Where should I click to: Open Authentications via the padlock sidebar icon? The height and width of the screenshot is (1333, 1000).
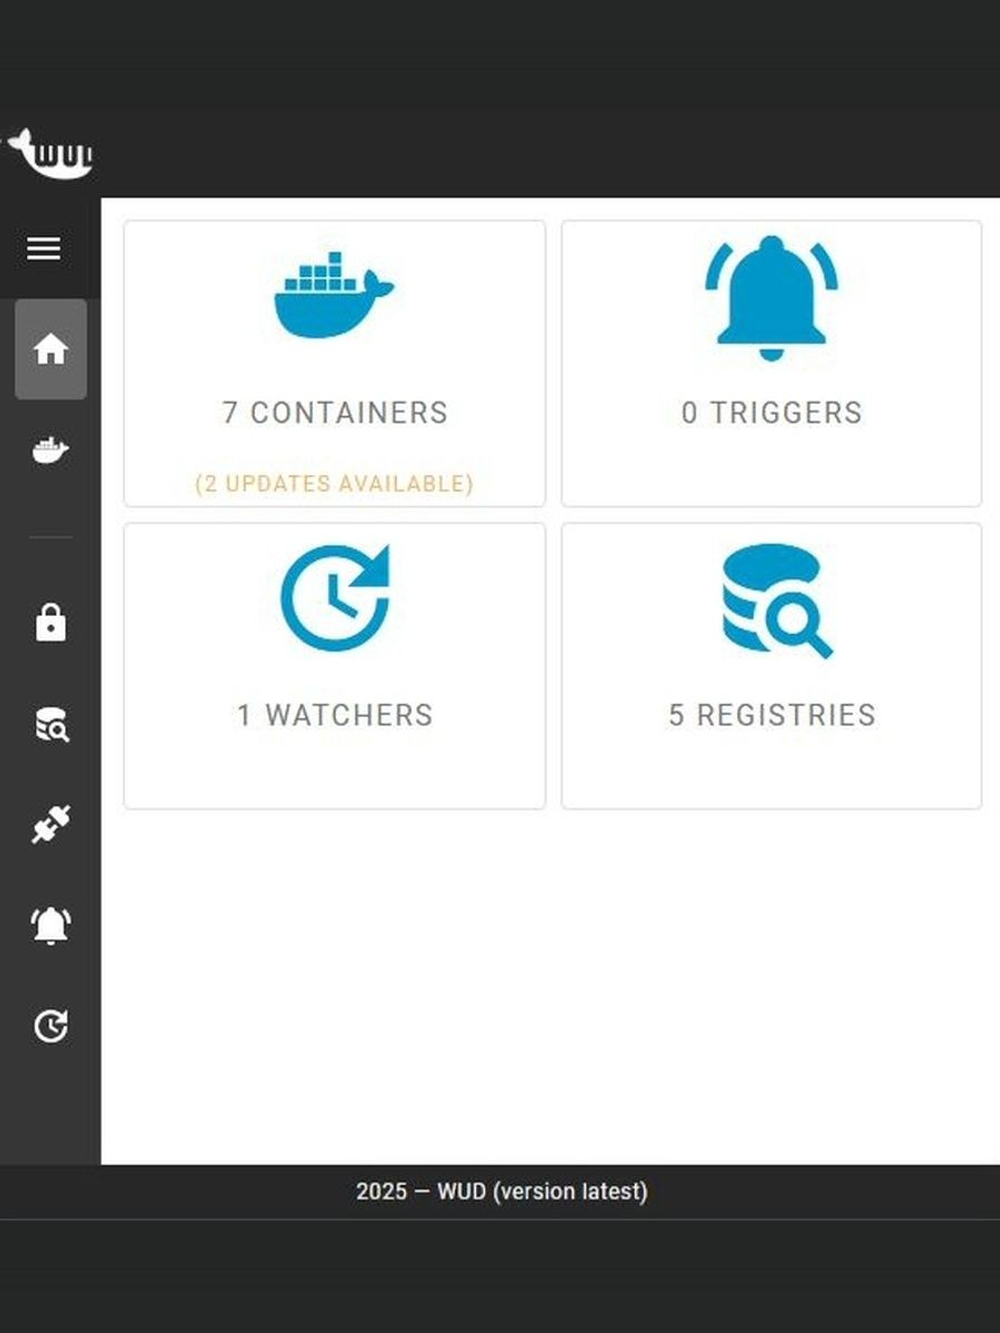[x=51, y=622]
